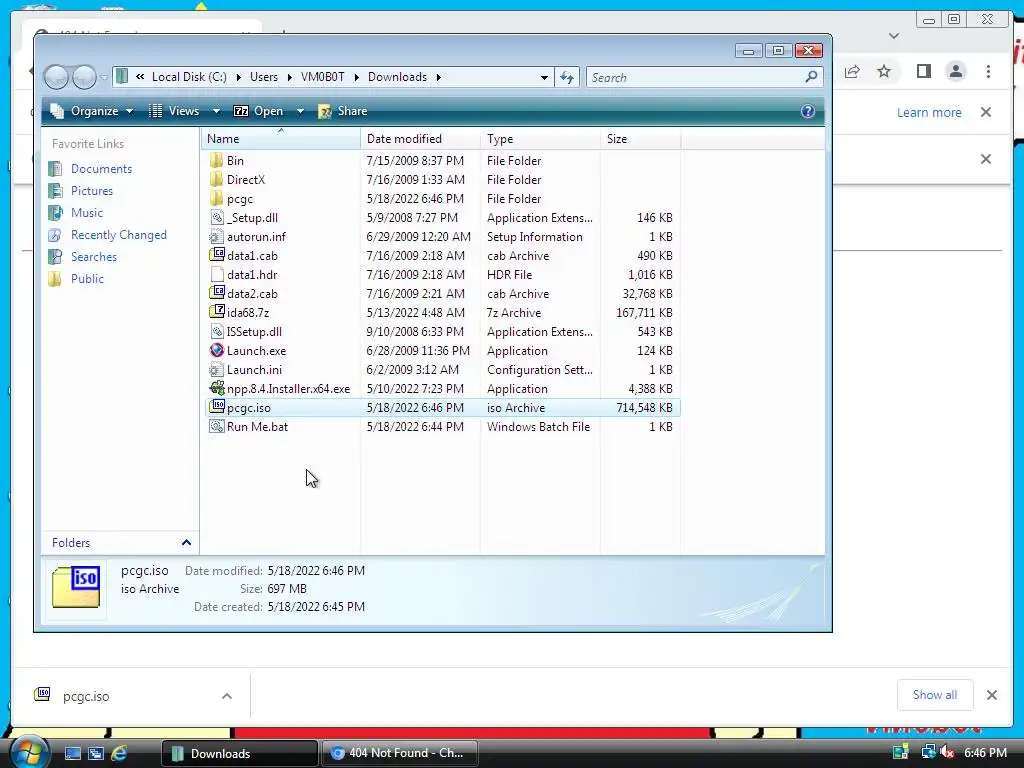
Task: Open Chrome side panel icon
Action: (923, 71)
